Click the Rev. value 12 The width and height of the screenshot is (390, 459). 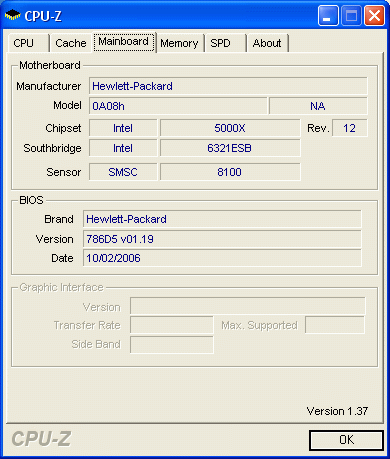[x=350, y=128]
